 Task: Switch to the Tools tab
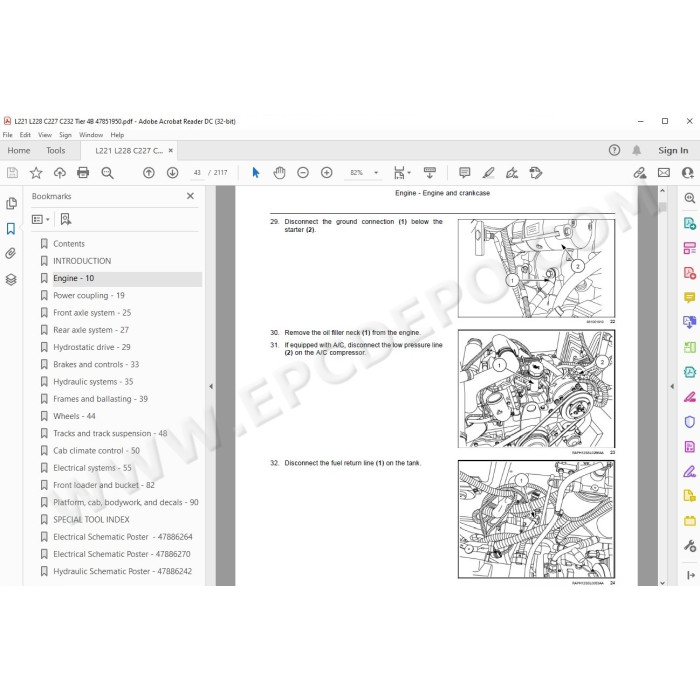click(56, 150)
